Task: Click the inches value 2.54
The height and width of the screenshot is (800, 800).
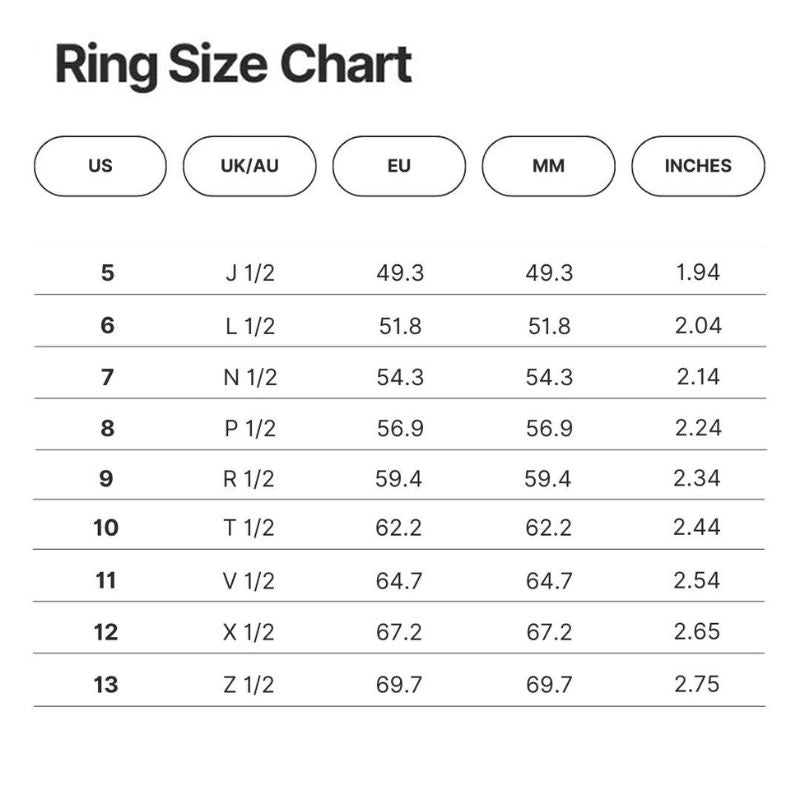Action: coord(697,580)
